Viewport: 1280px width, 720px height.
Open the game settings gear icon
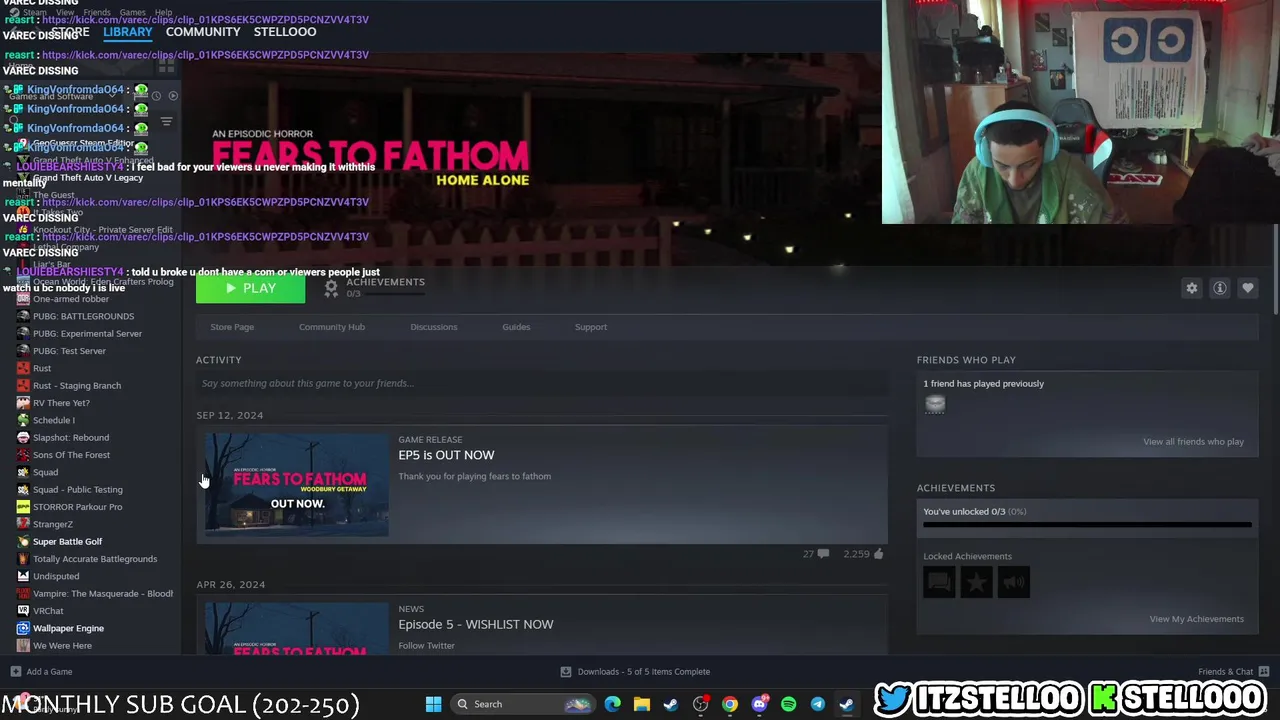pos(1192,288)
